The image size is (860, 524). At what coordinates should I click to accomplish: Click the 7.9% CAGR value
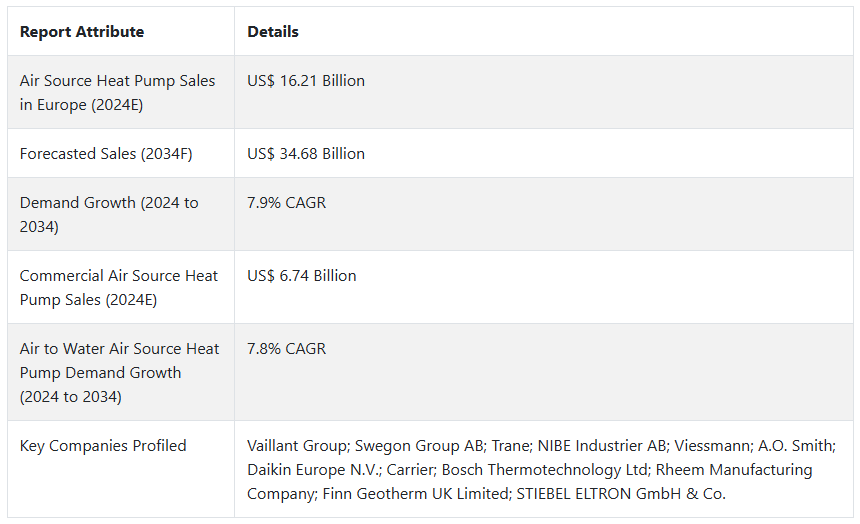tap(286, 202)
